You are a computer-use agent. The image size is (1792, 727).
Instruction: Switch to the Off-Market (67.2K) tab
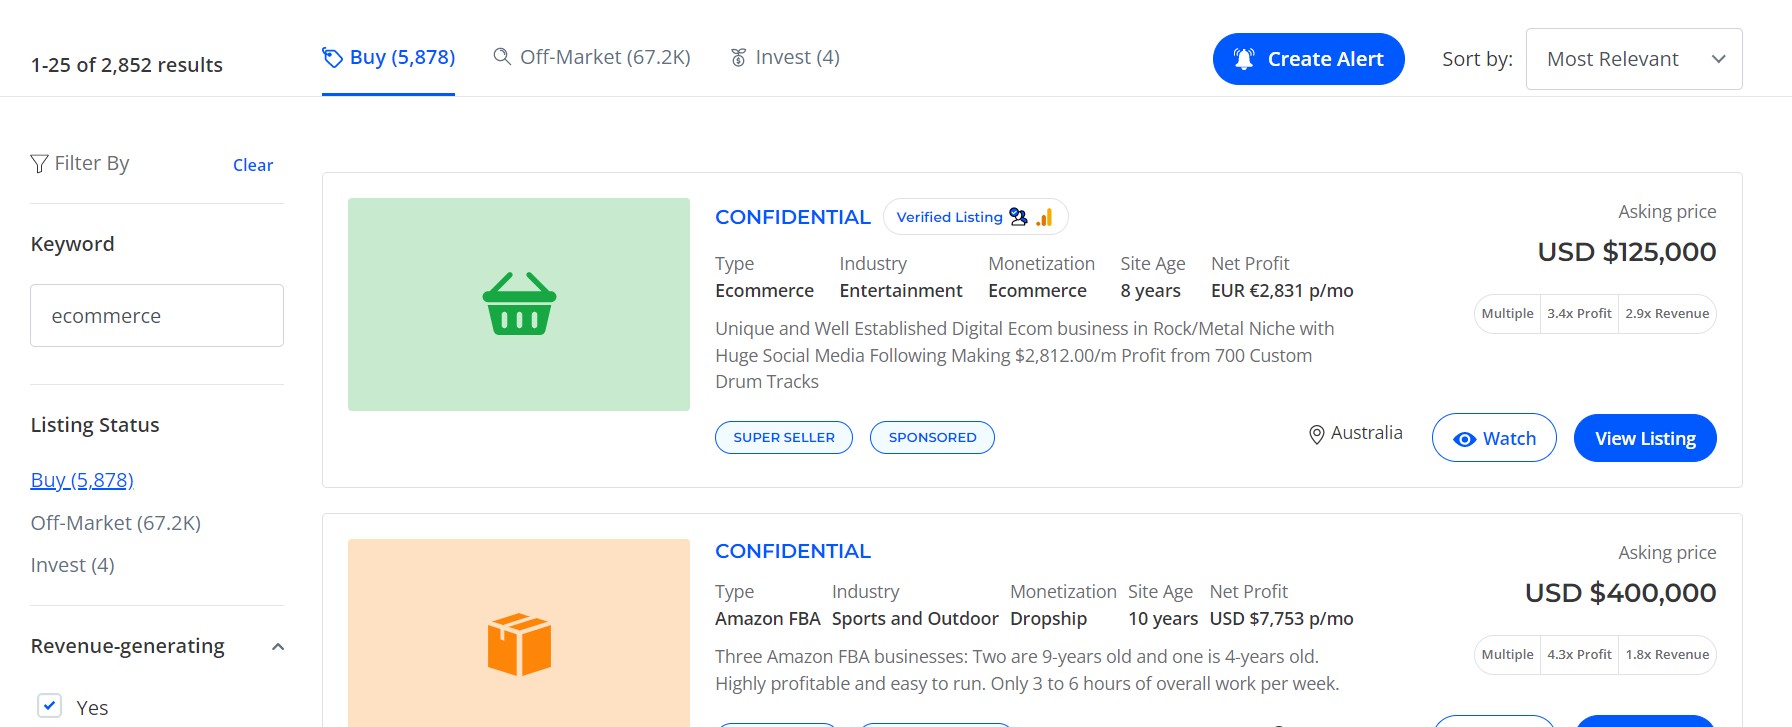point(592,57)
